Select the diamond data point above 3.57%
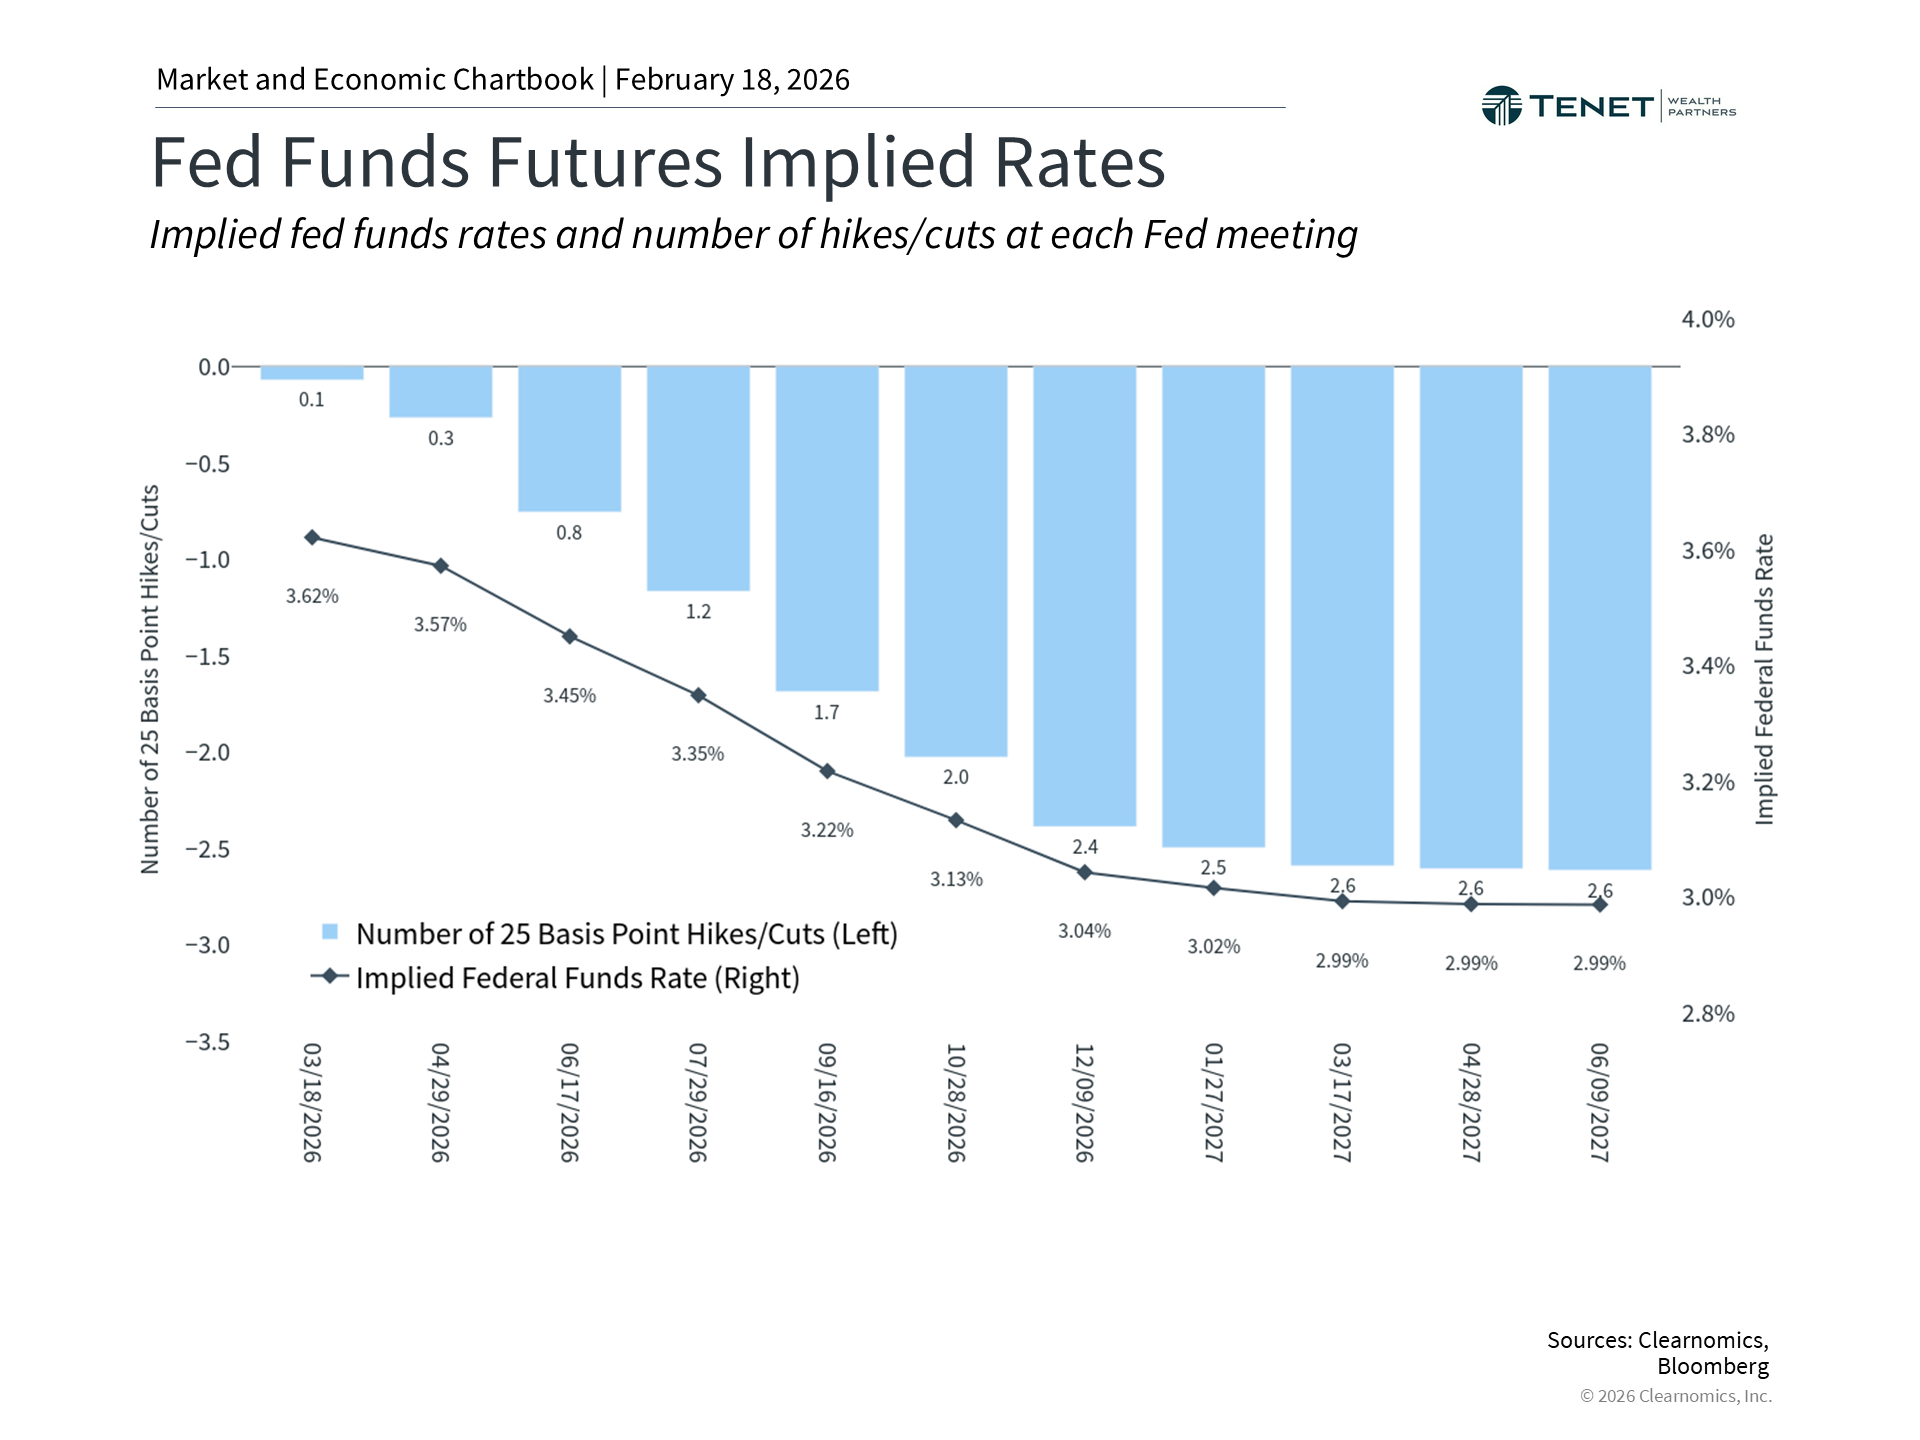Screen dimensions: 1920x1440 coord(440,566)
